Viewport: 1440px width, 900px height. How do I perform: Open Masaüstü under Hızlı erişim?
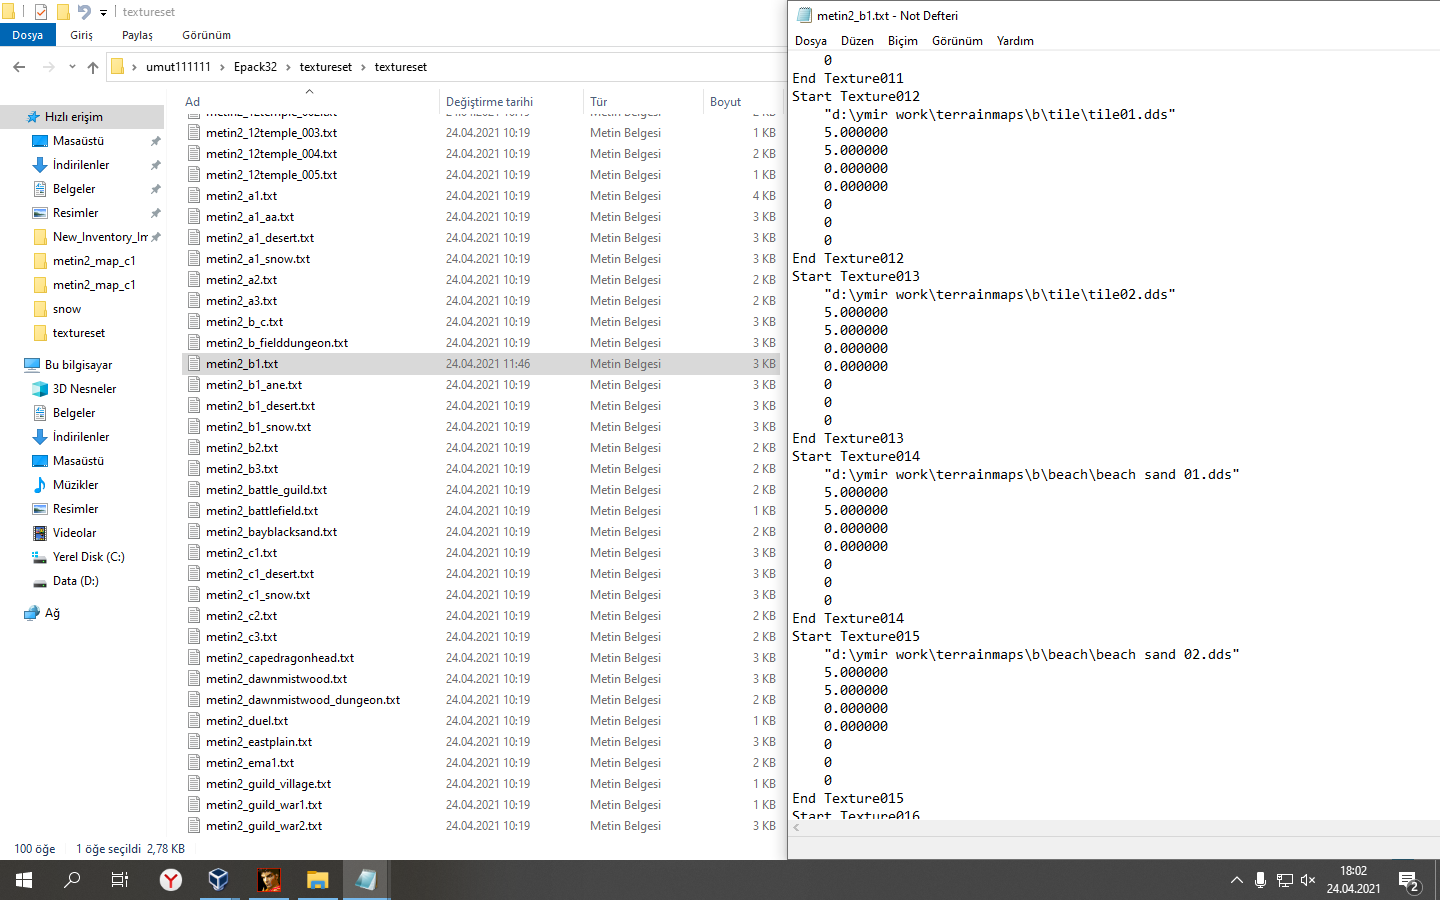click(78, 141)
